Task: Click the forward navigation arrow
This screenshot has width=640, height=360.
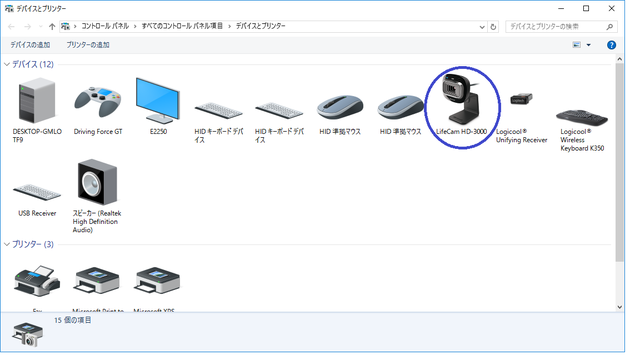Action: coord(27,27)
